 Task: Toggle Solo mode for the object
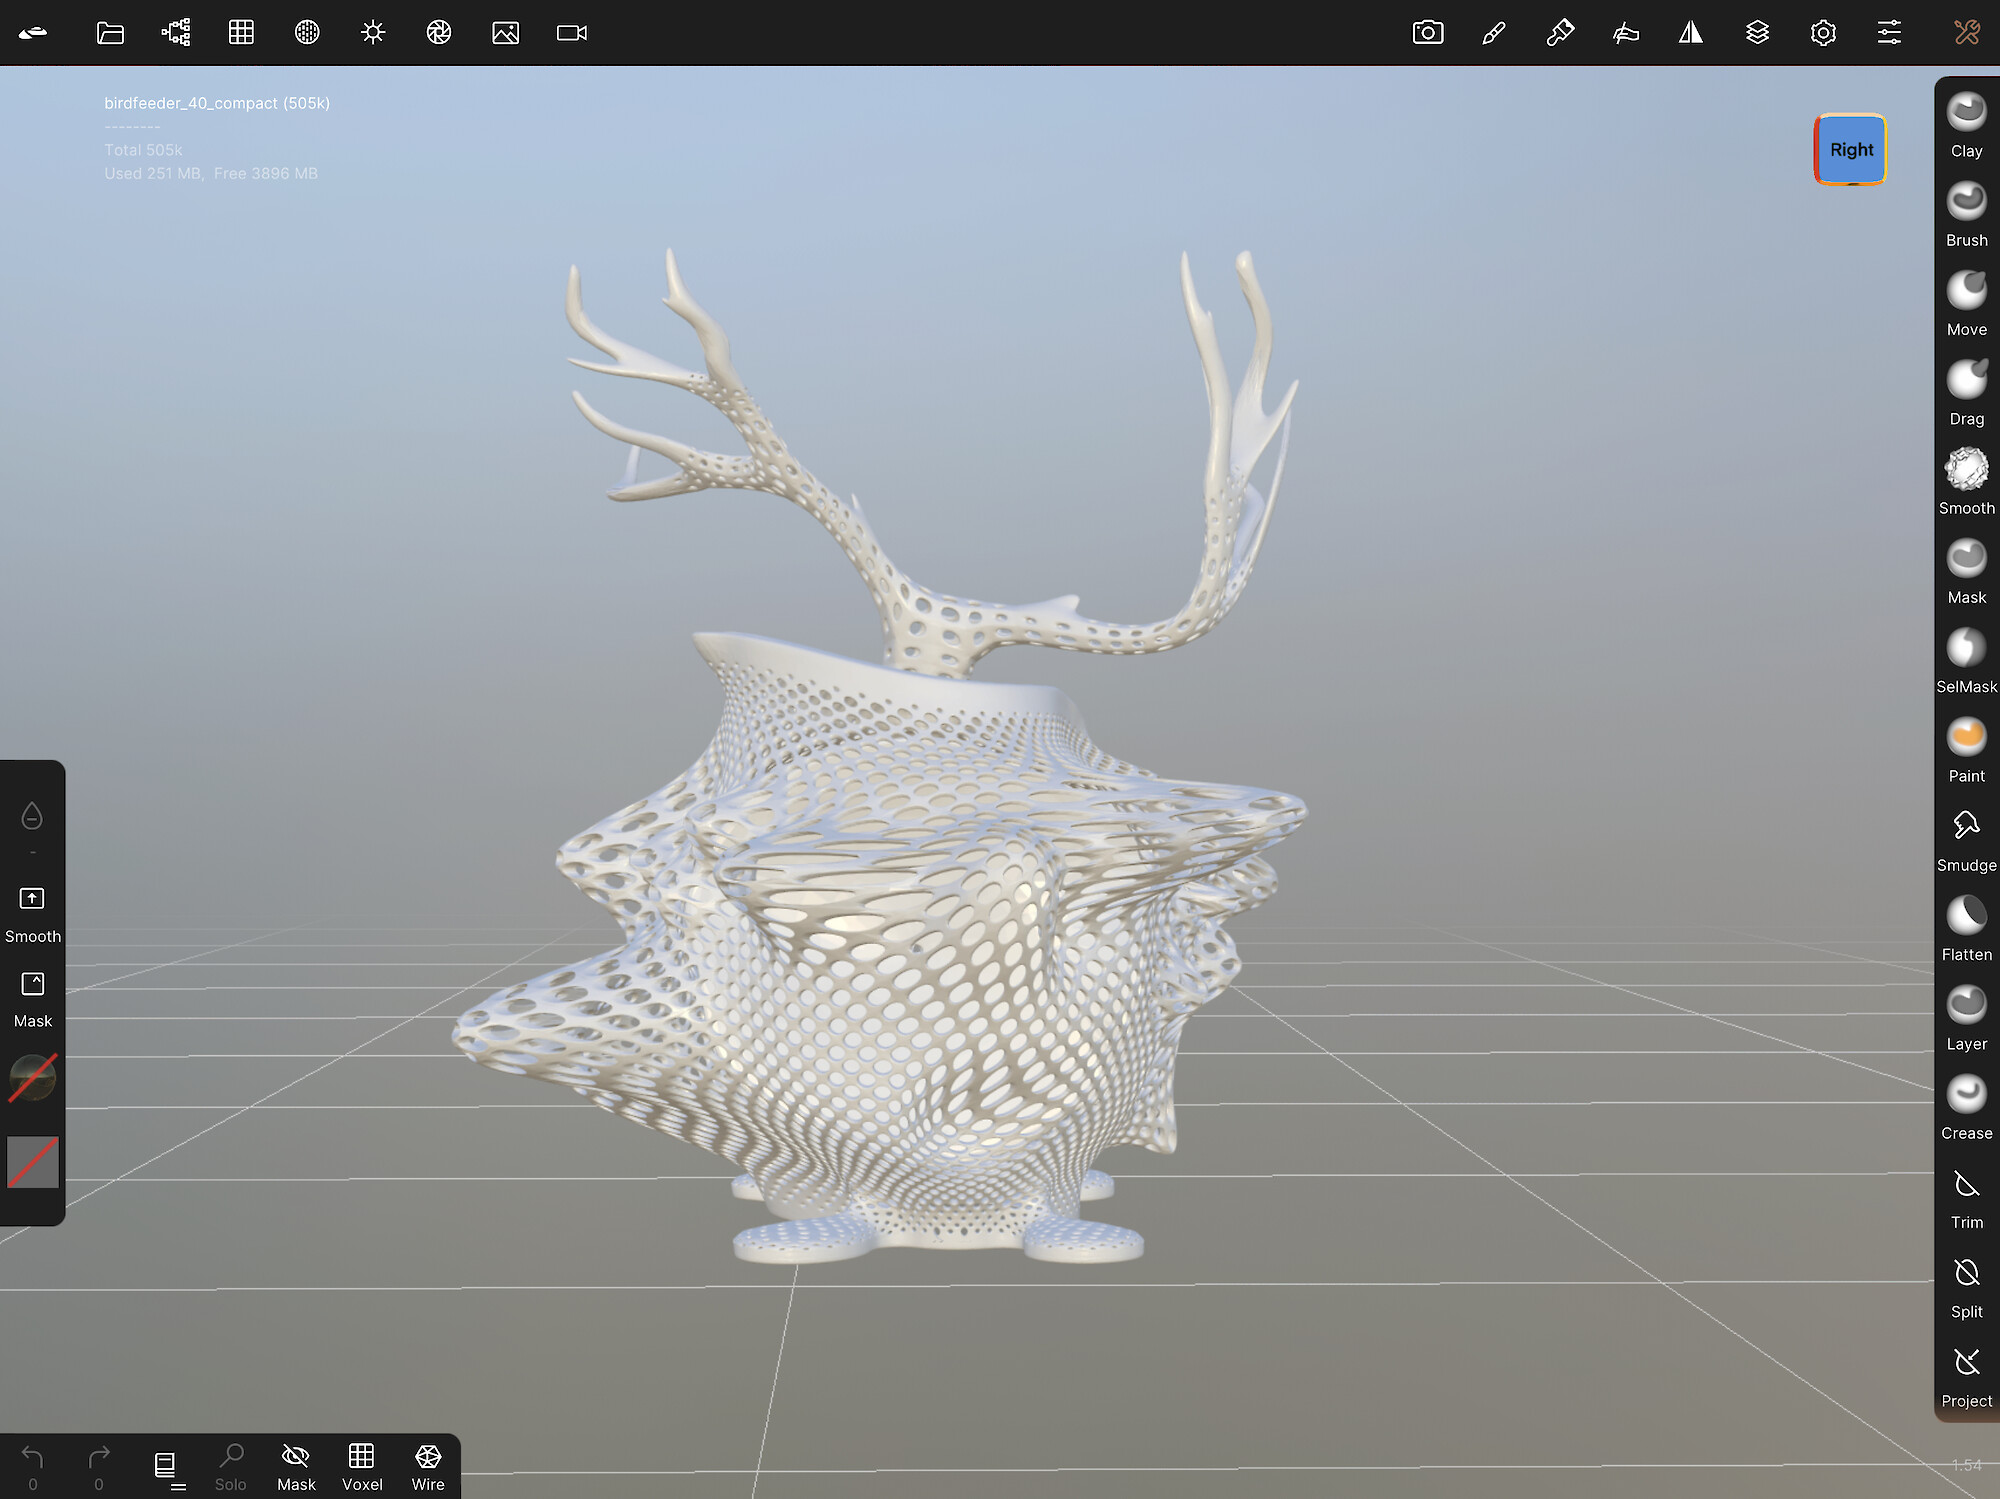[x=231, y=1466]
